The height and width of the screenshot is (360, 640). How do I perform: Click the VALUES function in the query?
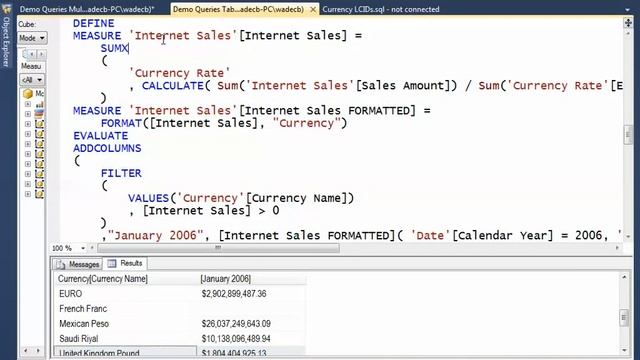coord(149,198)
